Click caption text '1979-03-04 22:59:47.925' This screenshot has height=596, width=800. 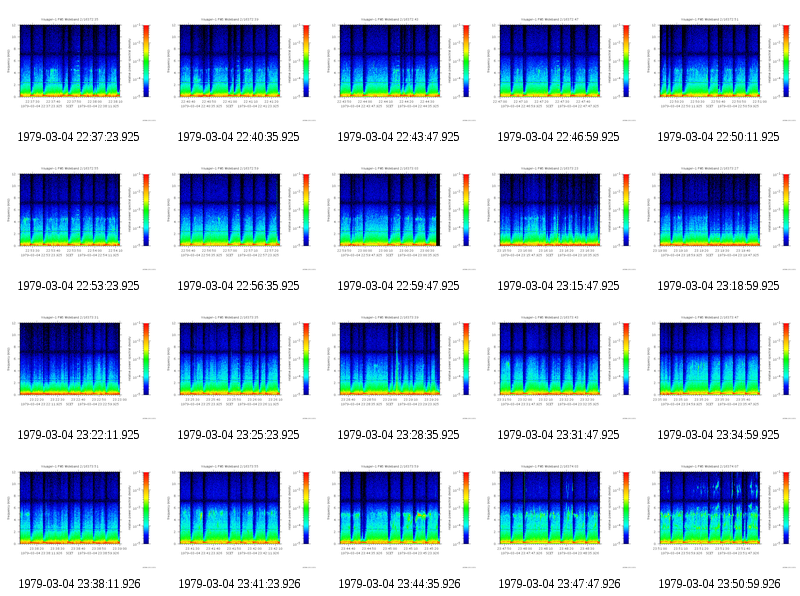tap(398, 286)
